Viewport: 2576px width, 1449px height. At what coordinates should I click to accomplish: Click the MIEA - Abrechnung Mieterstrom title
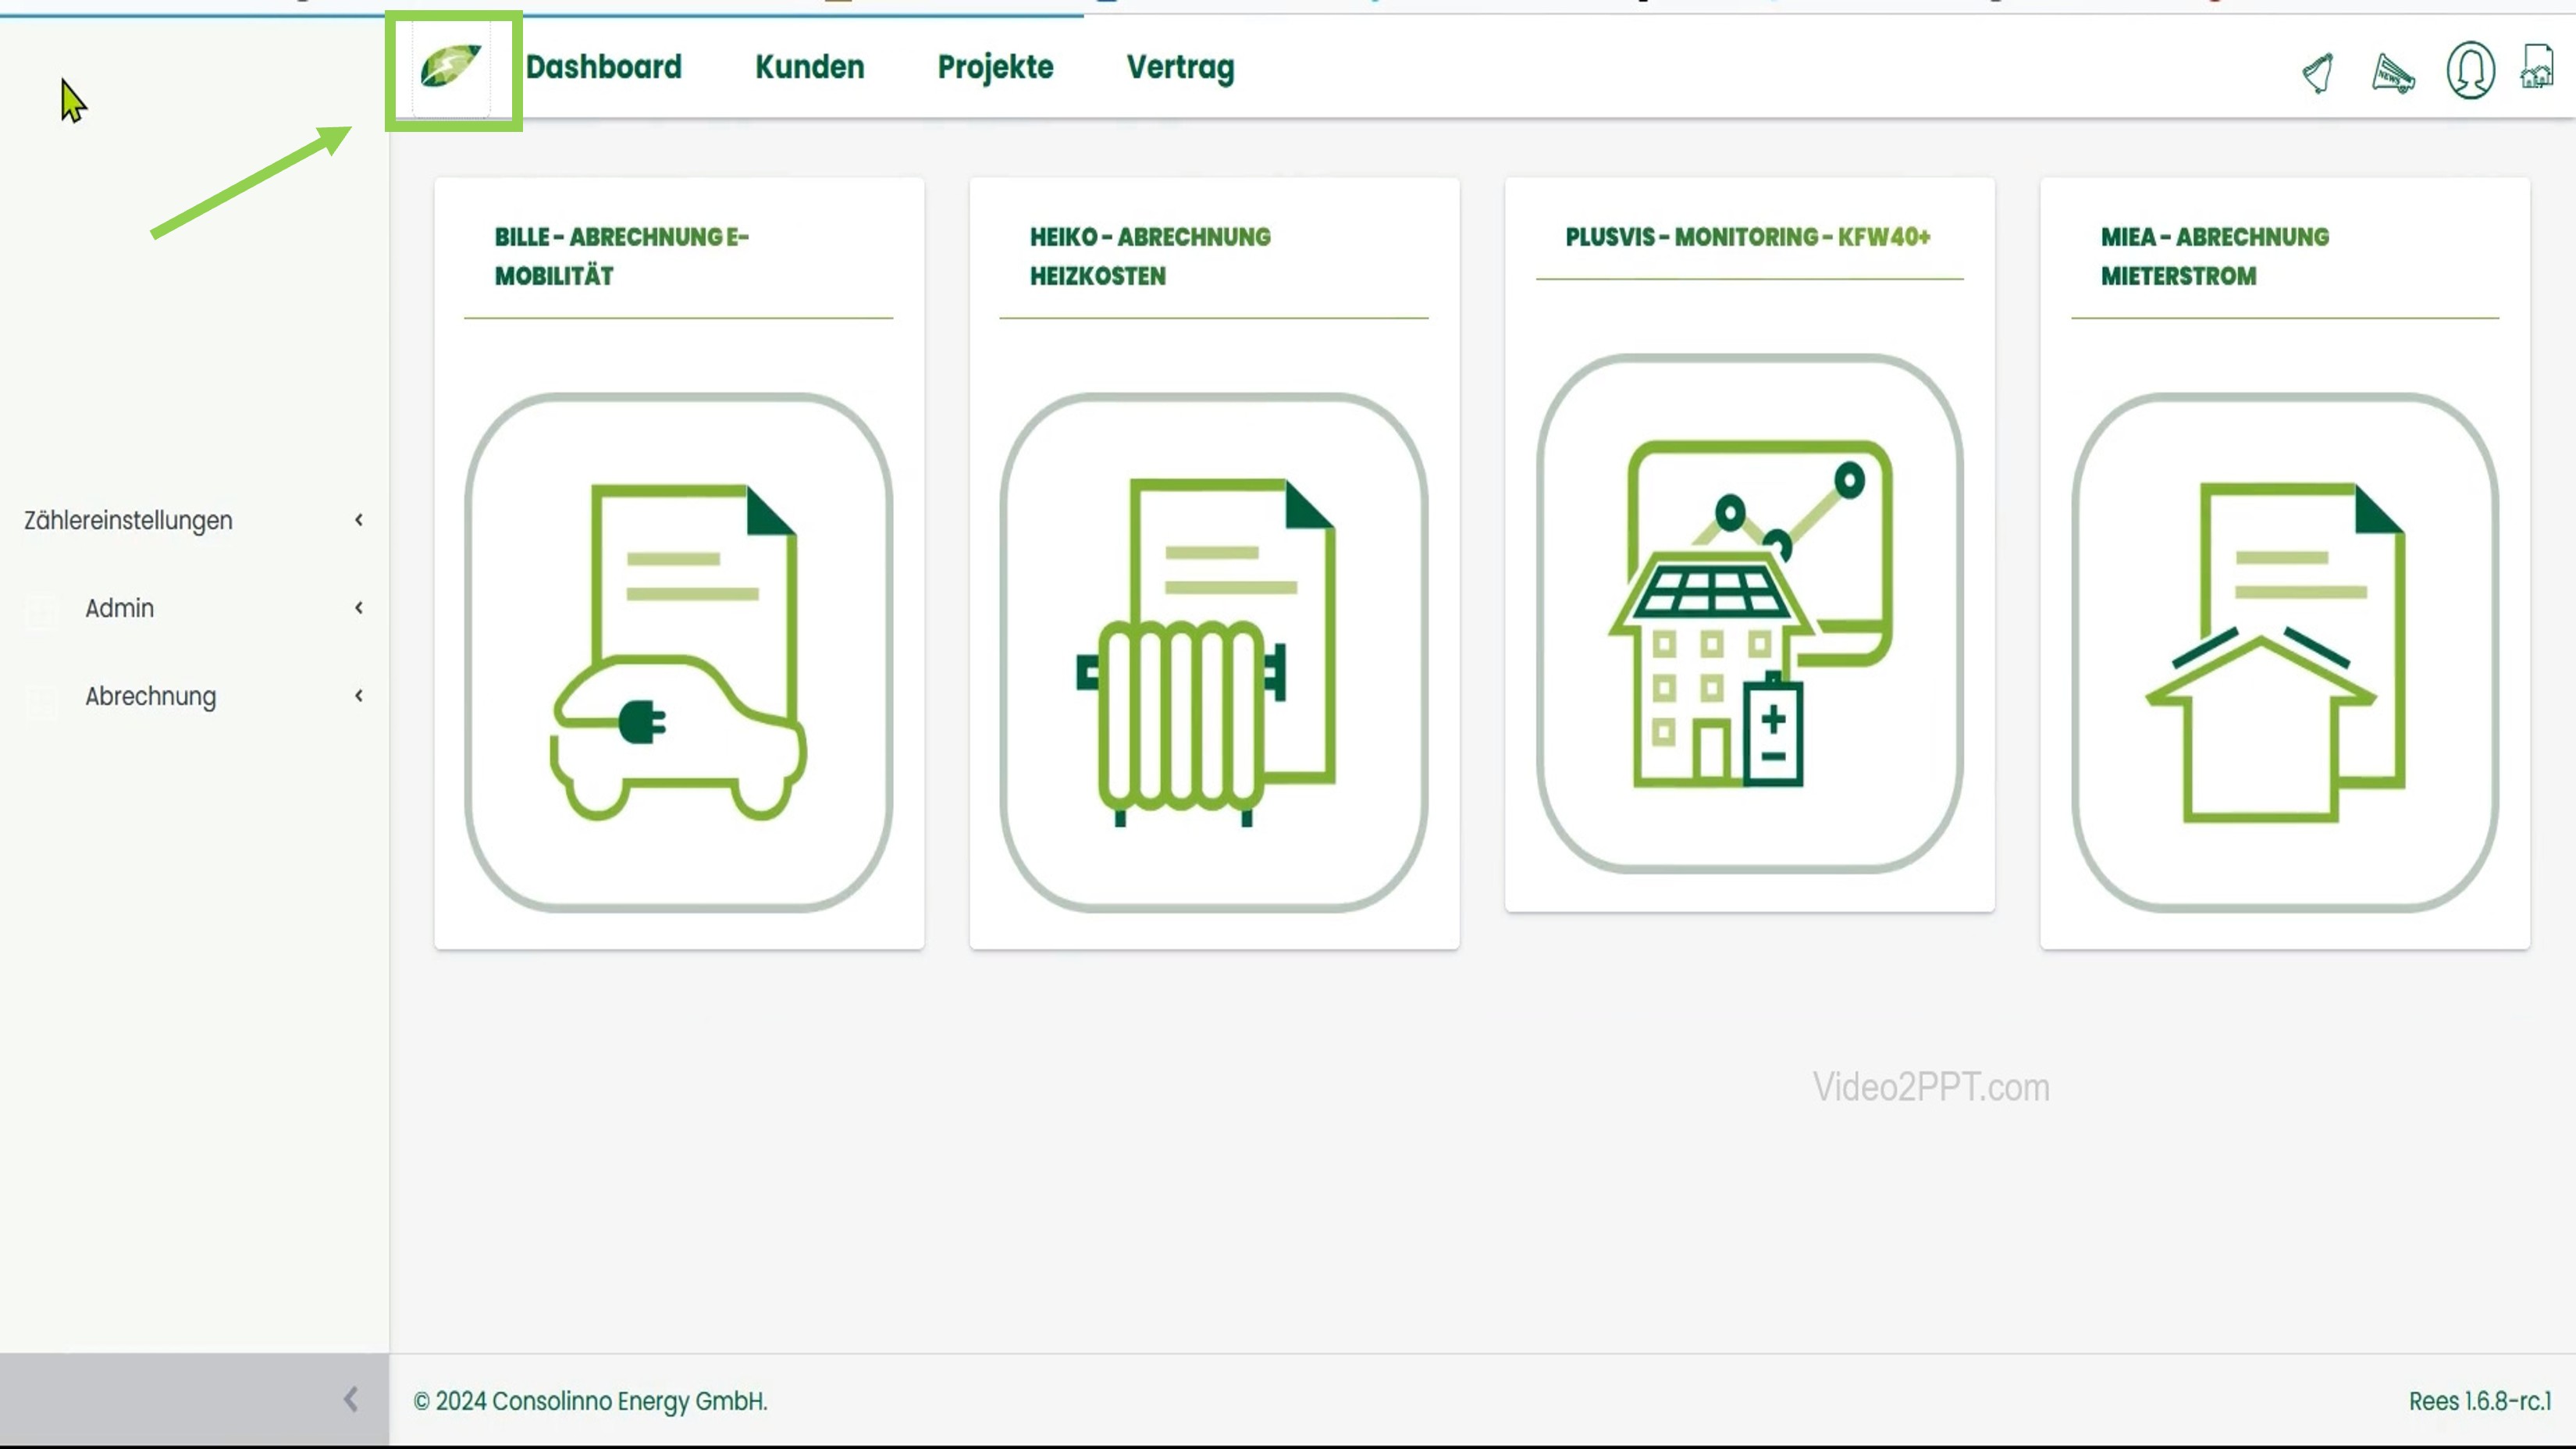pos(2214,256)
